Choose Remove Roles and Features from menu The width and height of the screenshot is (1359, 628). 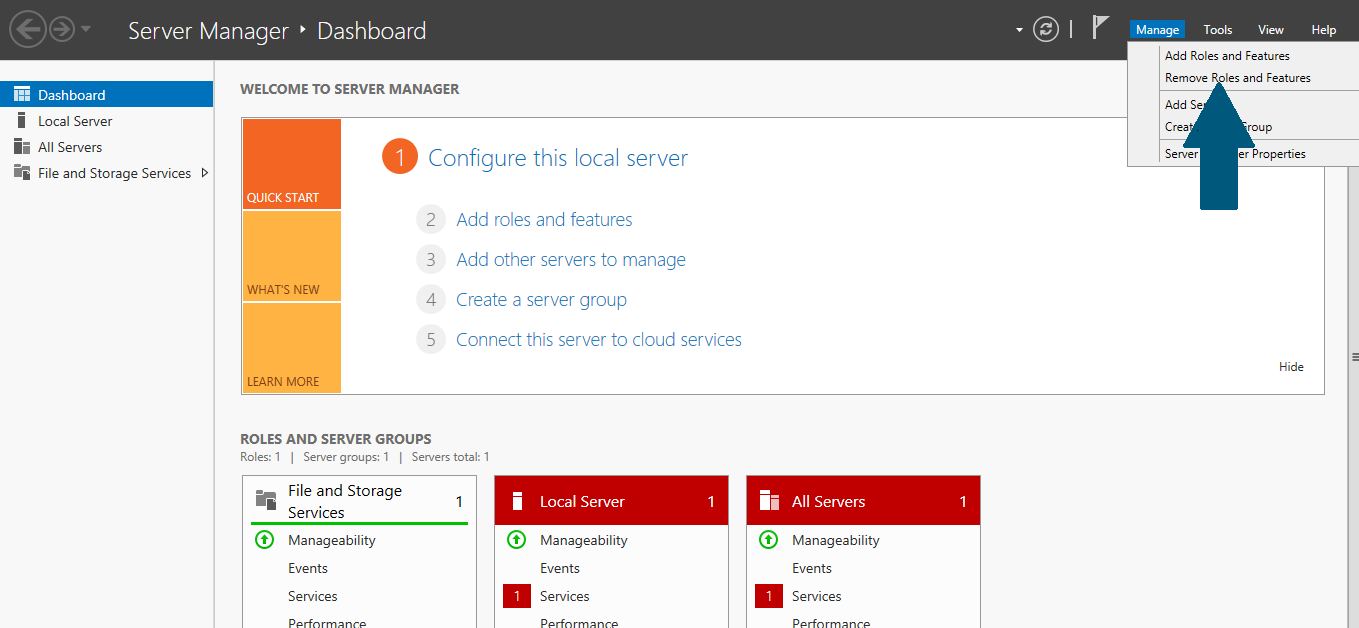click(1237, 78)
